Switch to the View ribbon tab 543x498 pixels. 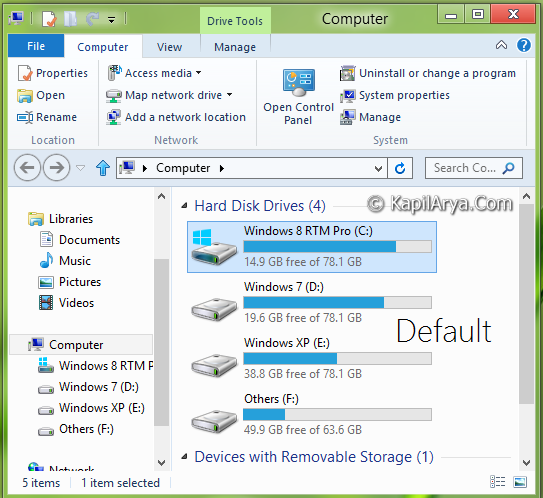pos(169,47)
